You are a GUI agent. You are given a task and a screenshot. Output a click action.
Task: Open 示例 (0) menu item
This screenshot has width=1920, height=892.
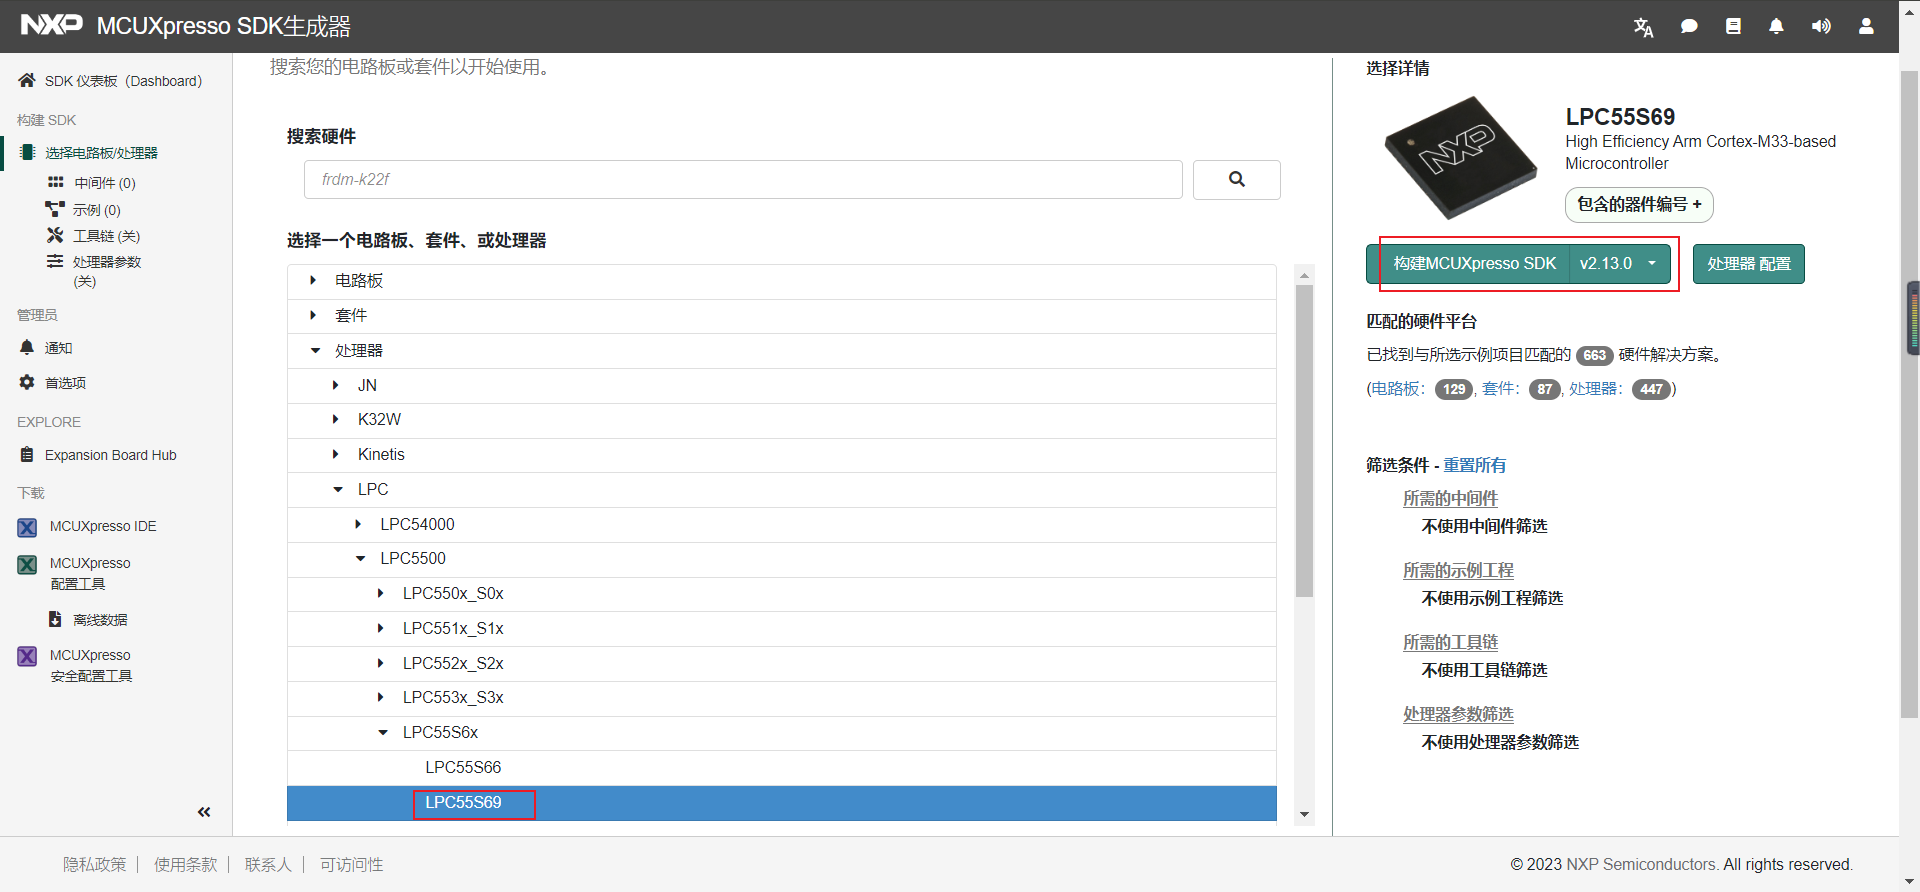pyautogui.click(x=97, y=210)
